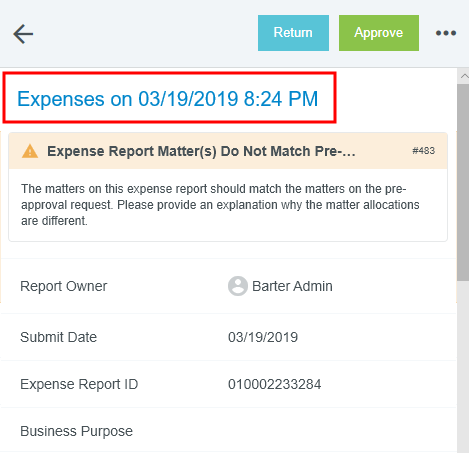Click the orange warning triangle icon

coord(30,151)
